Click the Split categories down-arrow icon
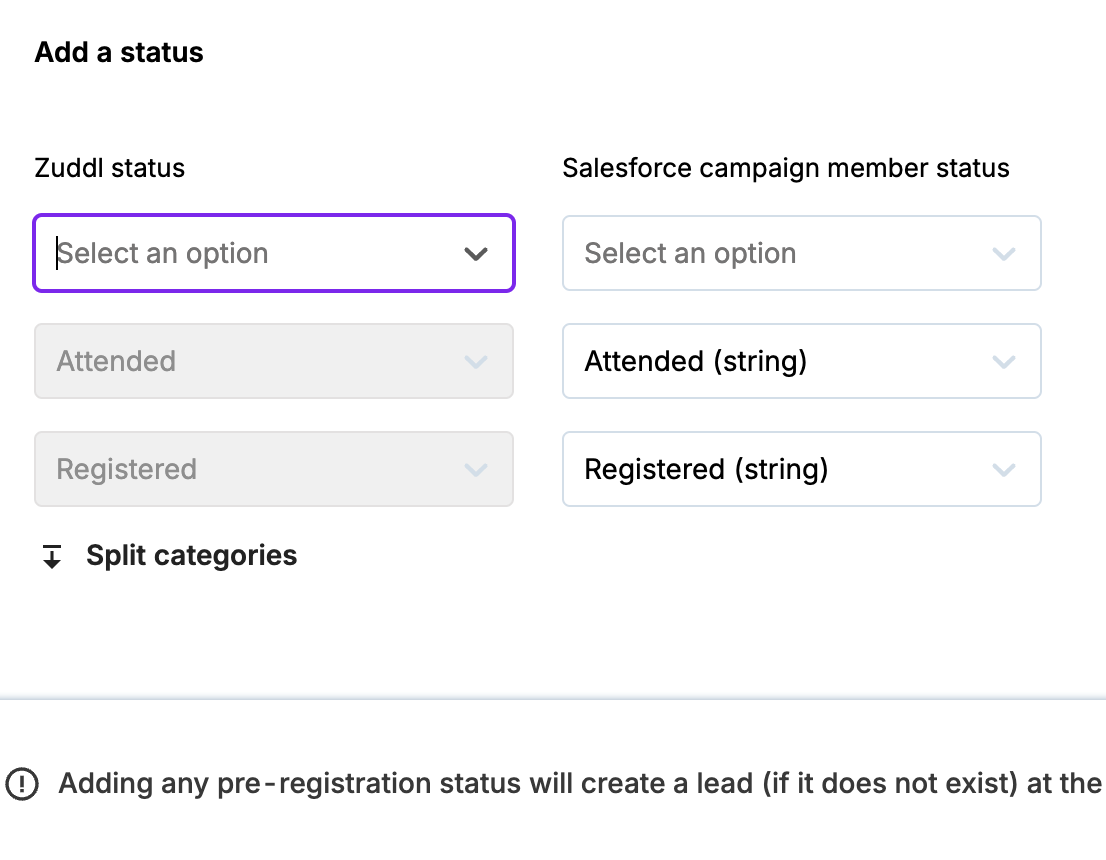 [x=52, y=557]
